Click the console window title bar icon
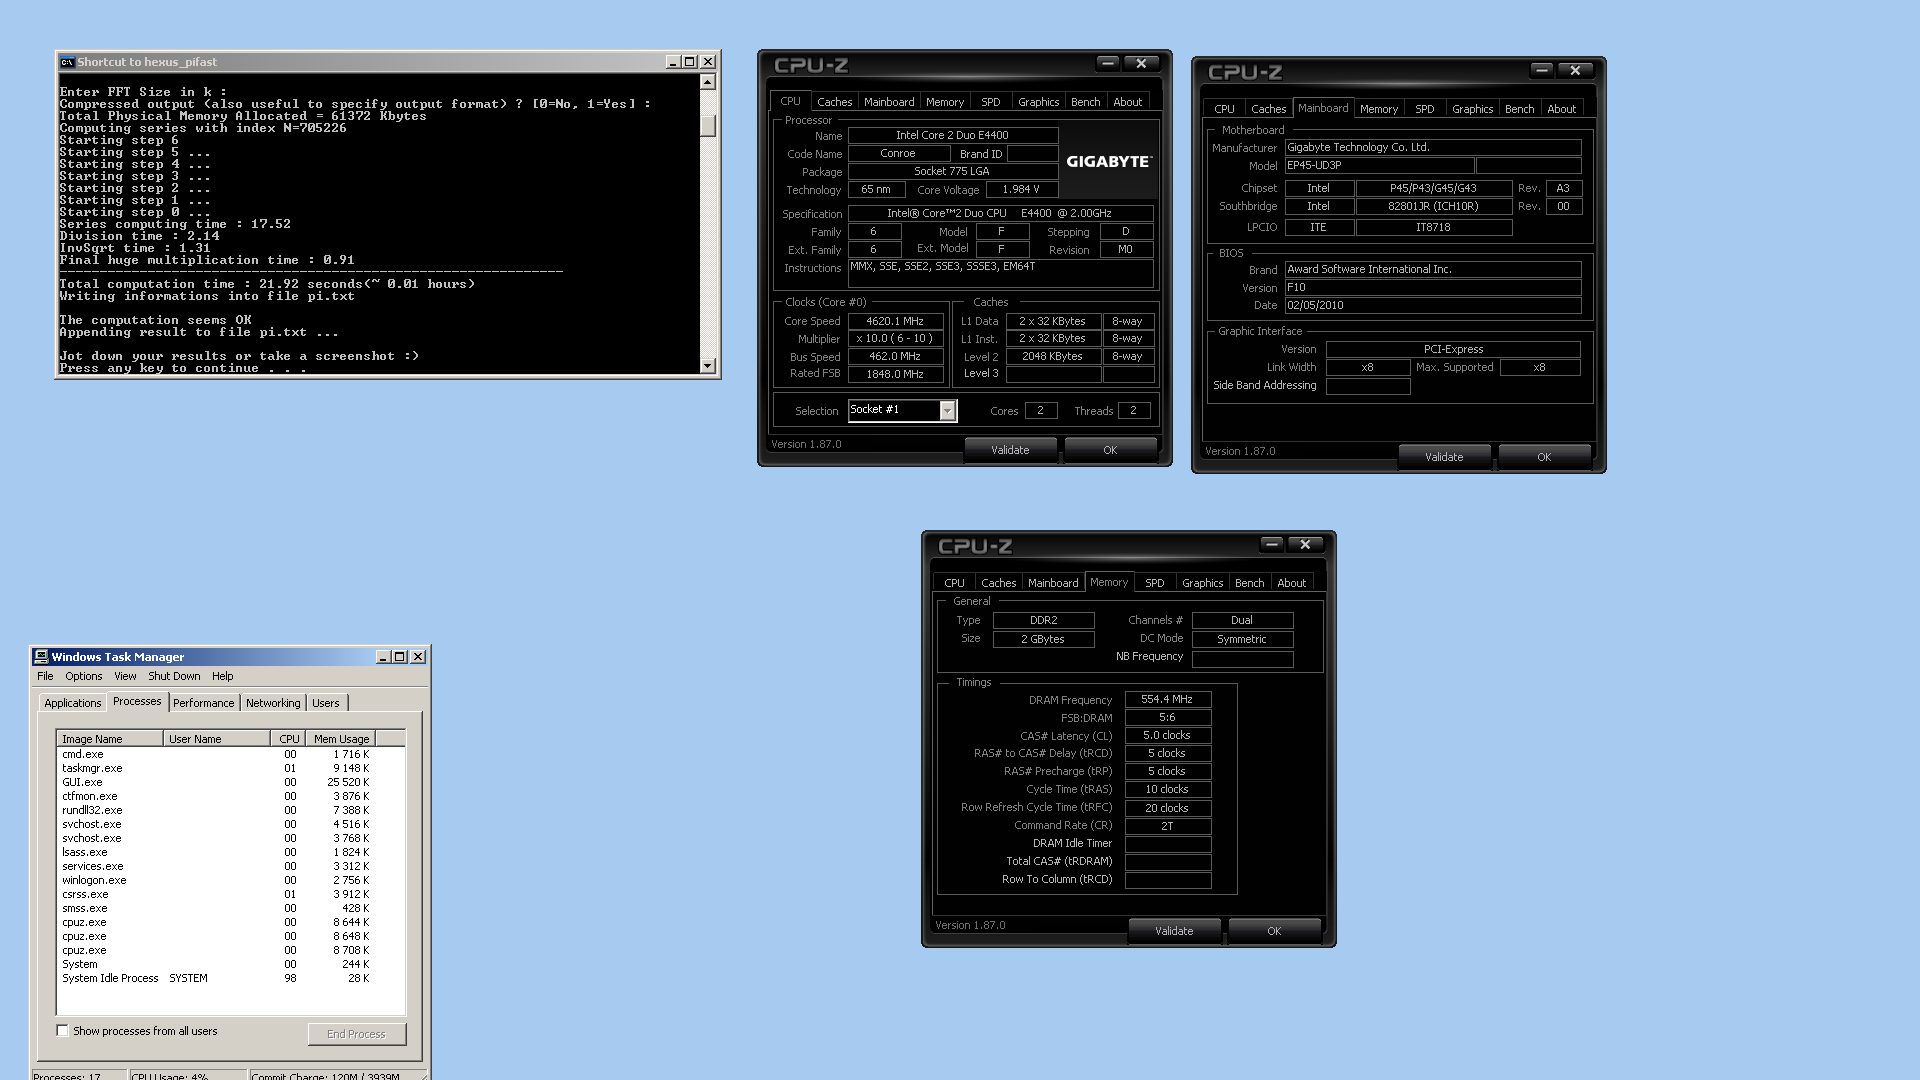Screen dimensions: 1920x1080 pos(67,62)
